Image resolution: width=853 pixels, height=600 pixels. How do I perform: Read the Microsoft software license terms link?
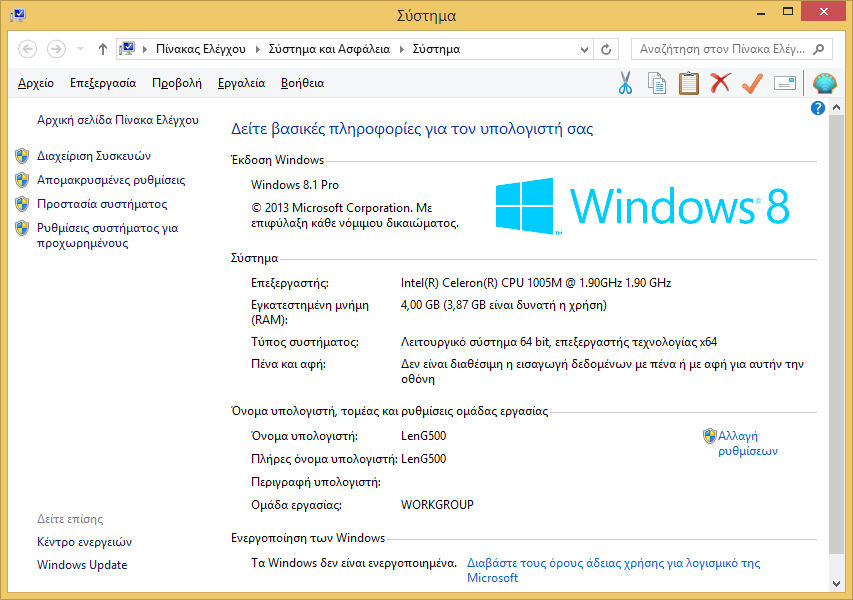[x=614, y=570]
